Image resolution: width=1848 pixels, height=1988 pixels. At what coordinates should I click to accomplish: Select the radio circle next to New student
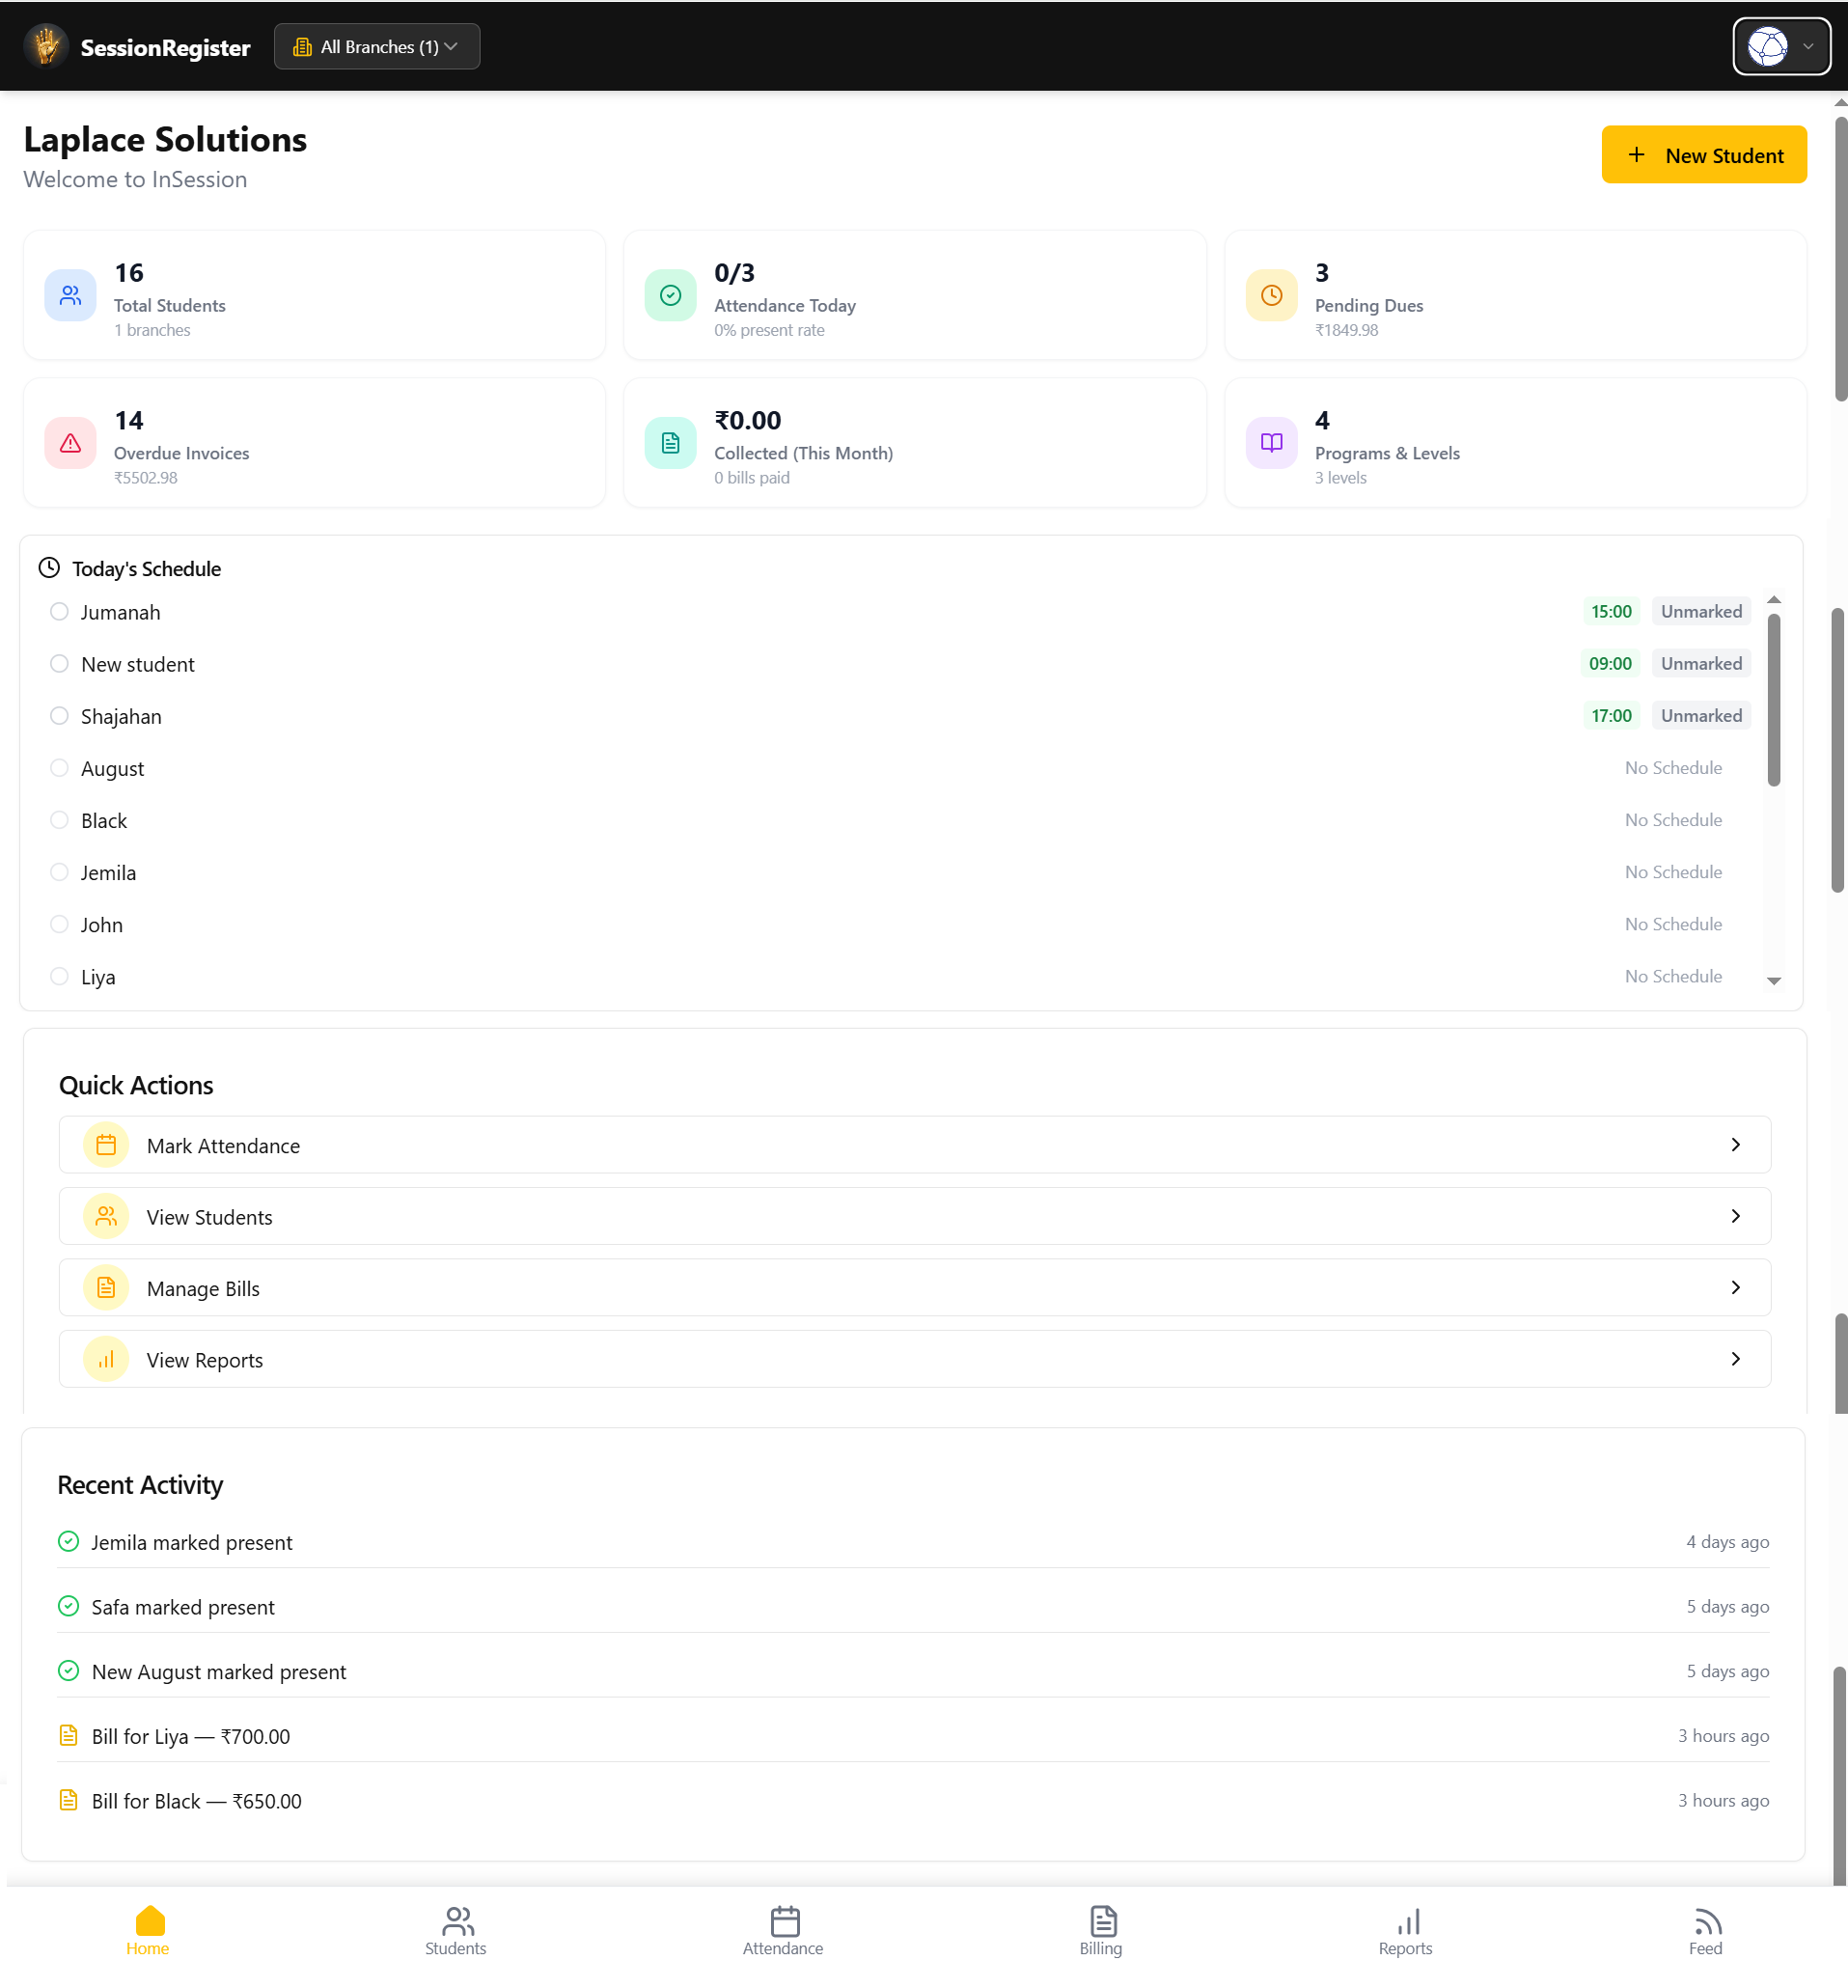pyautogui.click(x=59, y=664)
